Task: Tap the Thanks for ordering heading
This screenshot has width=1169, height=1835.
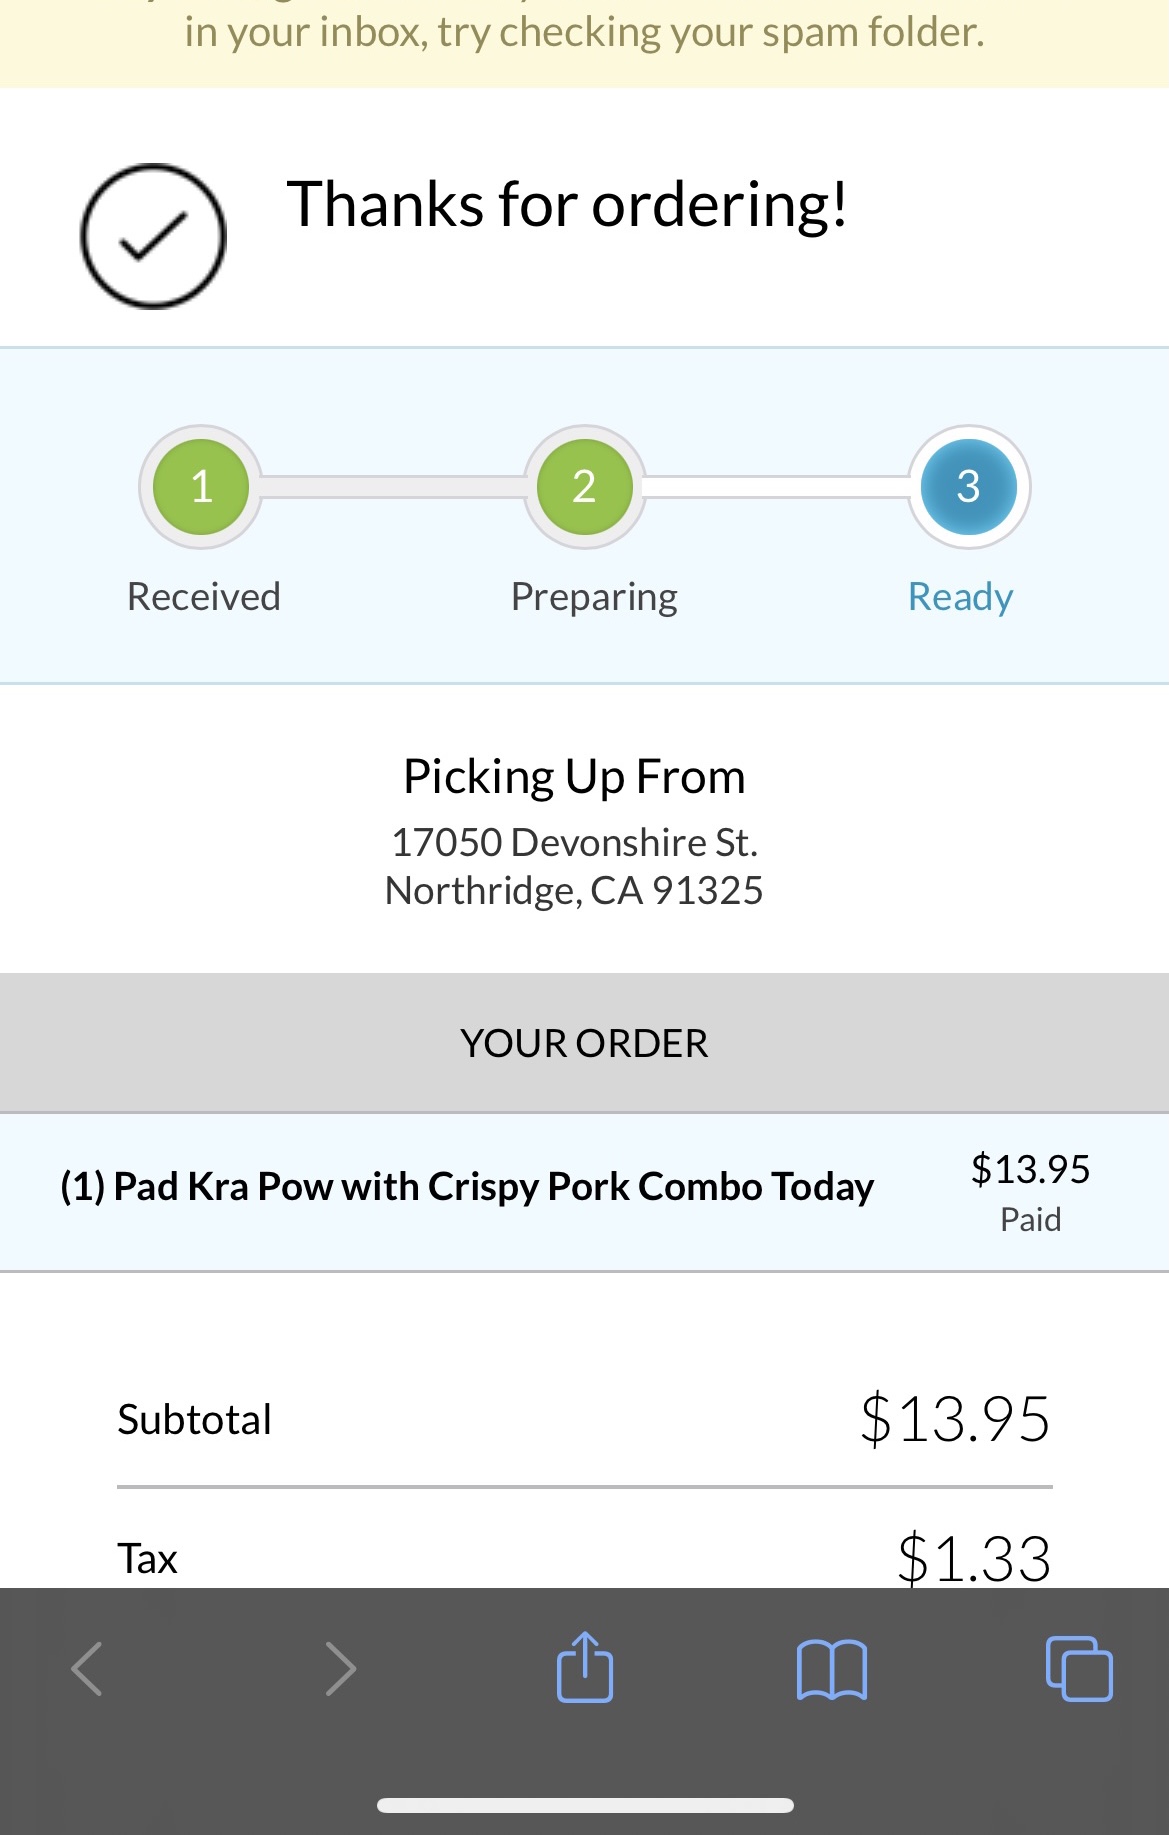Action: (x=567, y=205)
